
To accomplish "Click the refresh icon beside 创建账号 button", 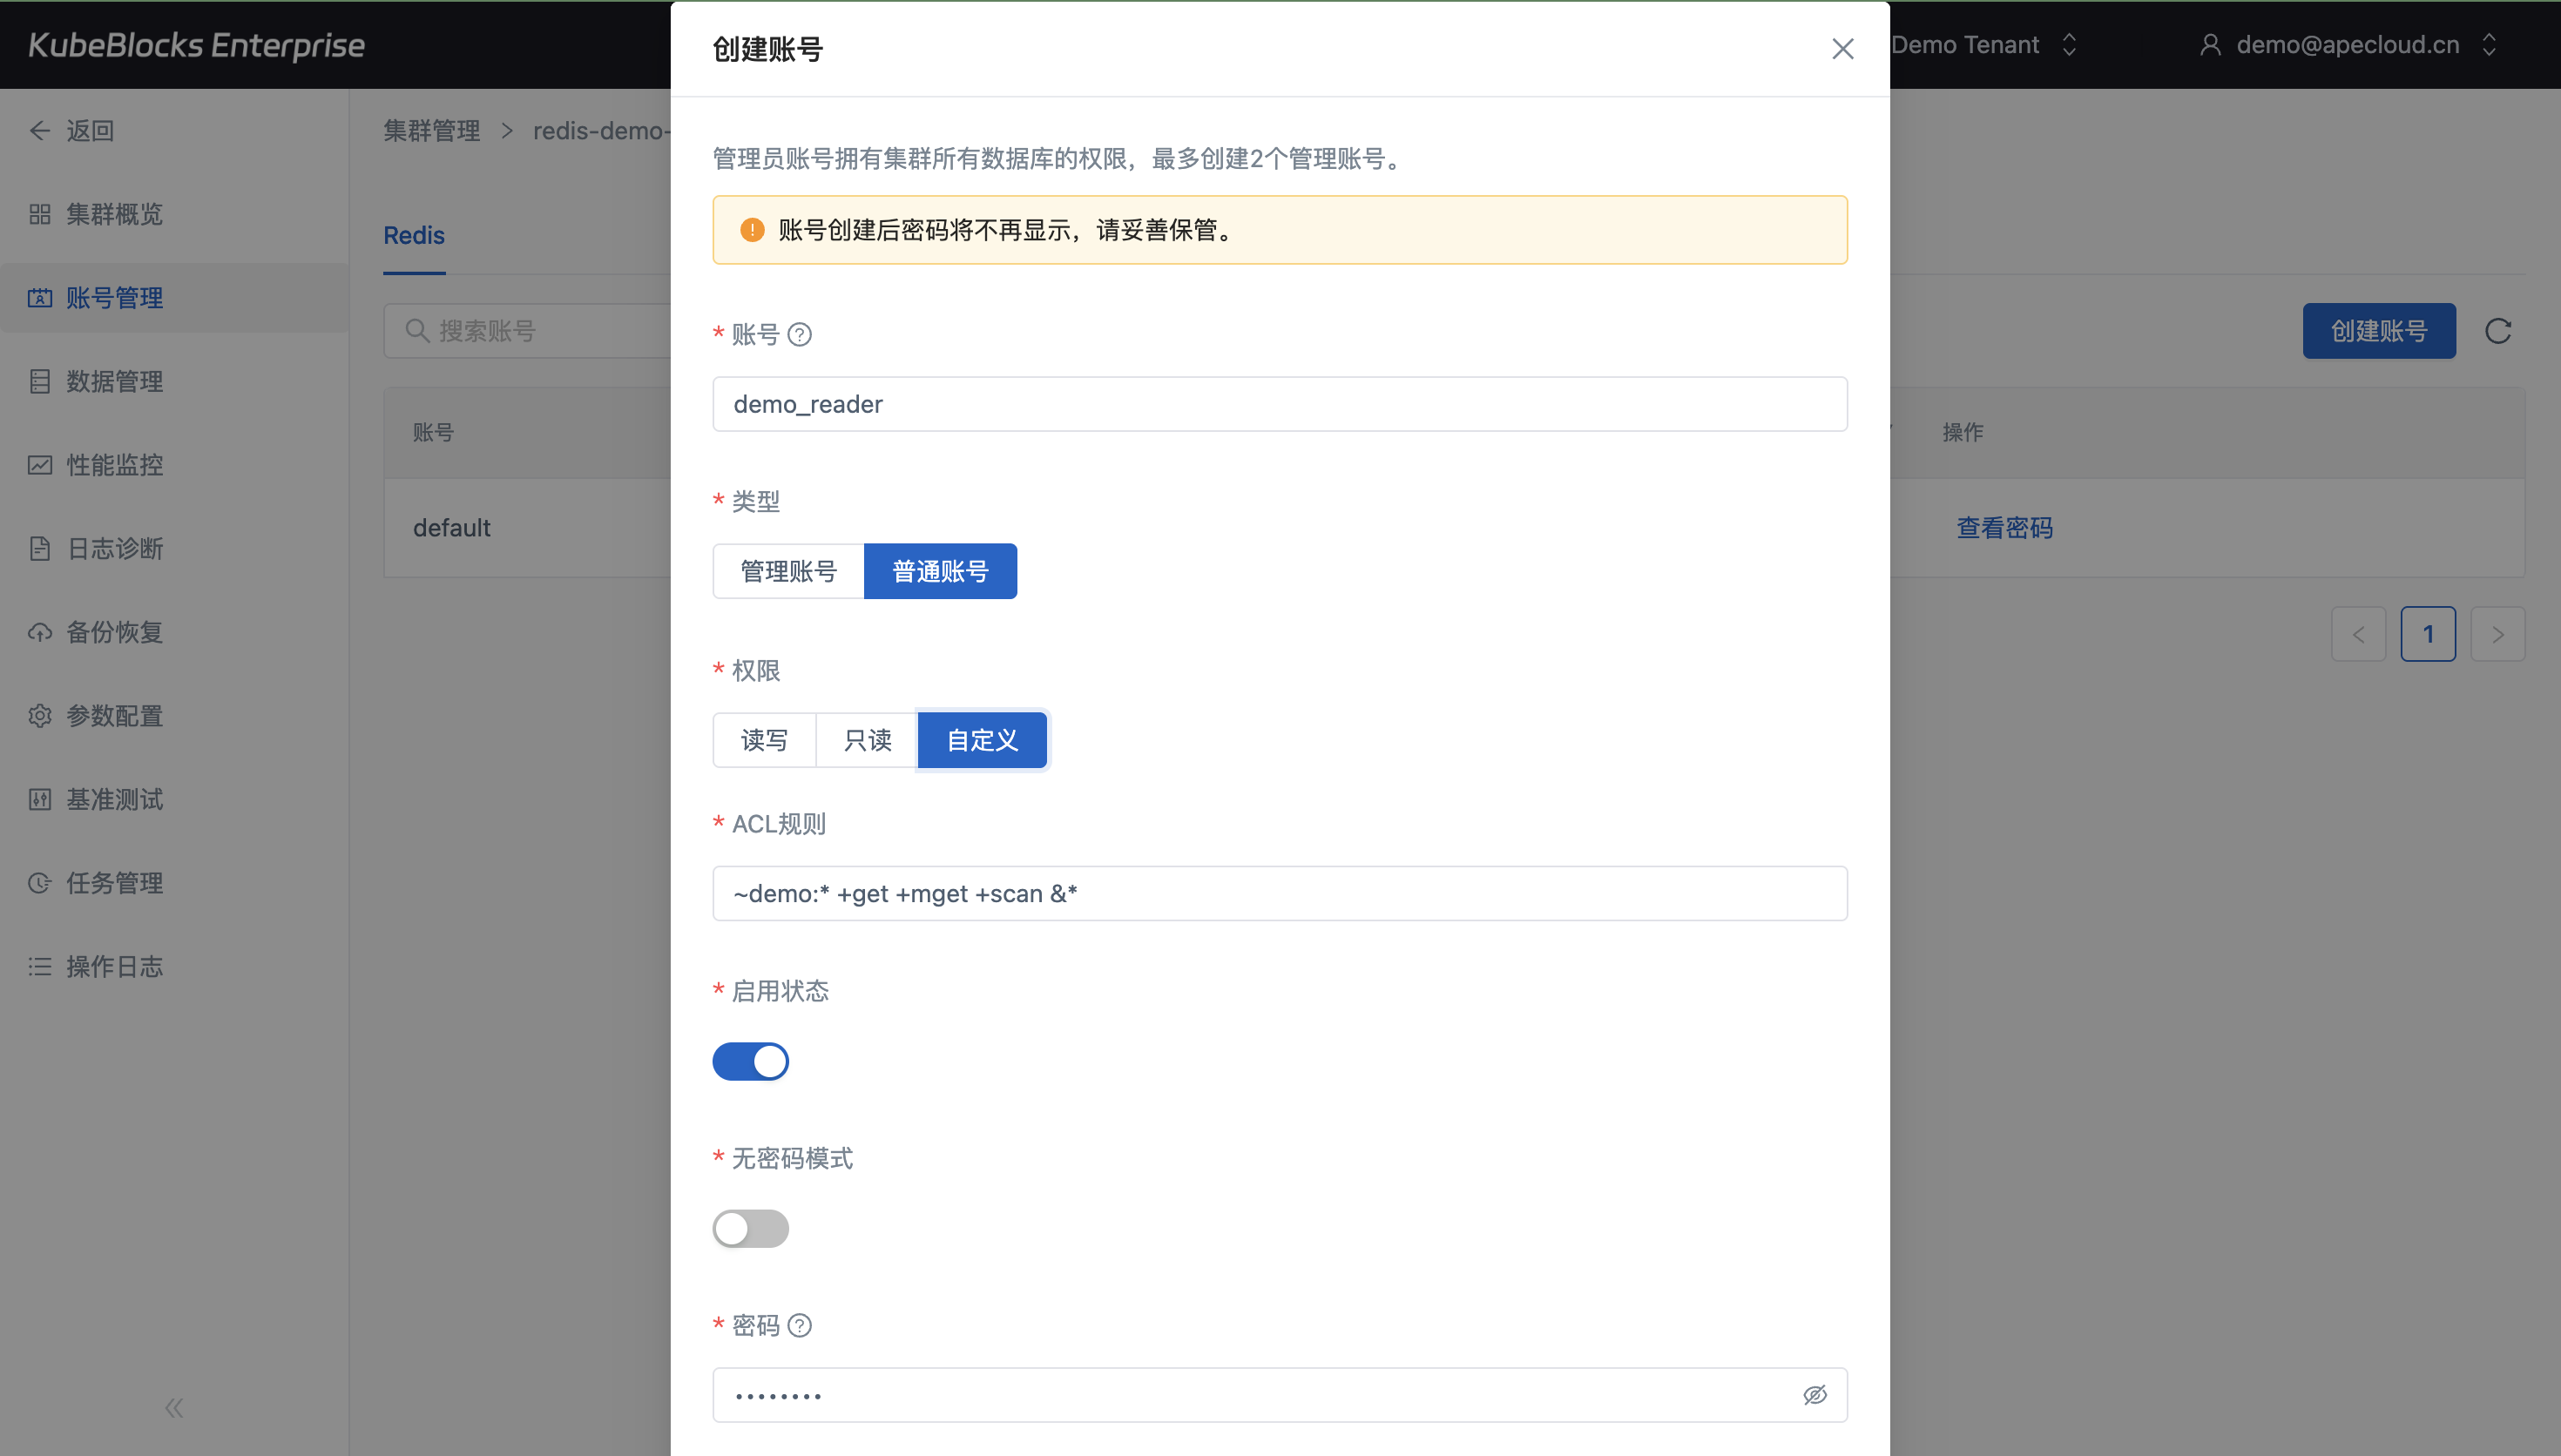I will point(2497,331).
